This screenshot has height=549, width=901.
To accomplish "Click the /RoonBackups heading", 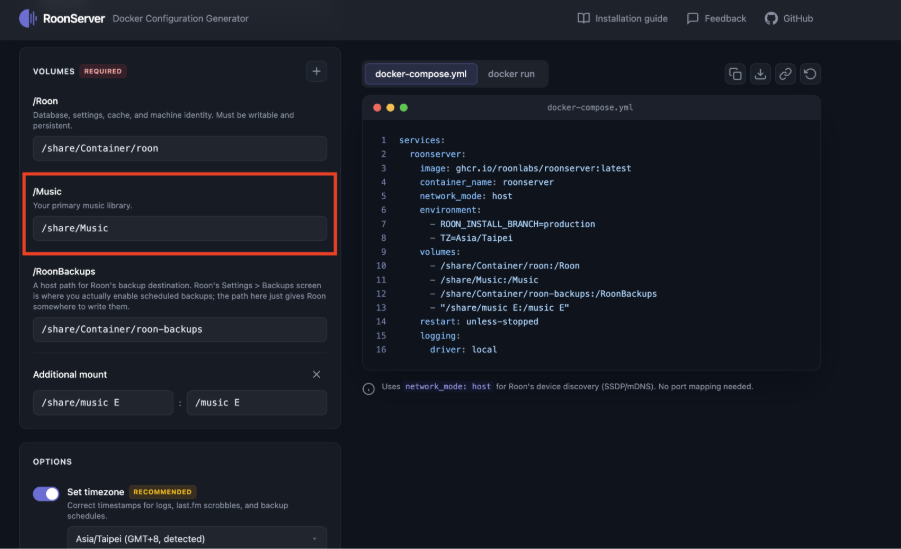I will [x=64, y=271].
